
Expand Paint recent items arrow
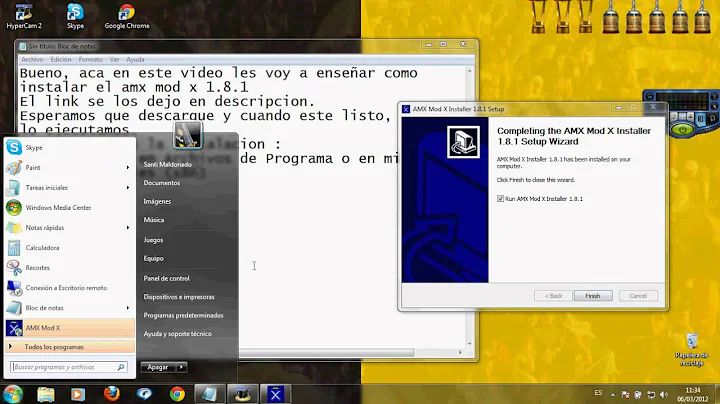[128, 168]
